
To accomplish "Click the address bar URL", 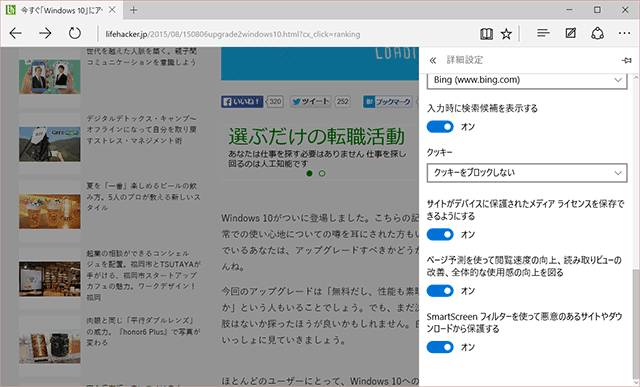I will [x=233, y=34].
